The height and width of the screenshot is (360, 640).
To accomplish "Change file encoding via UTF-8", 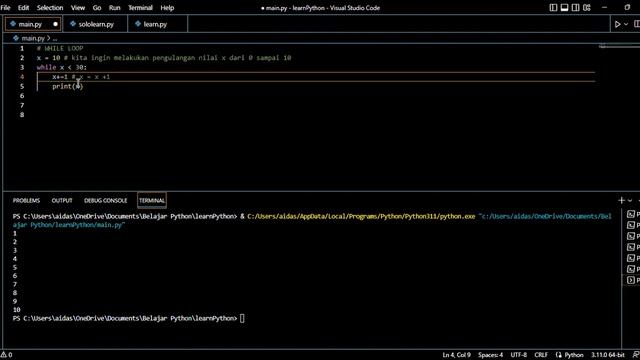I will click(518, 355).
